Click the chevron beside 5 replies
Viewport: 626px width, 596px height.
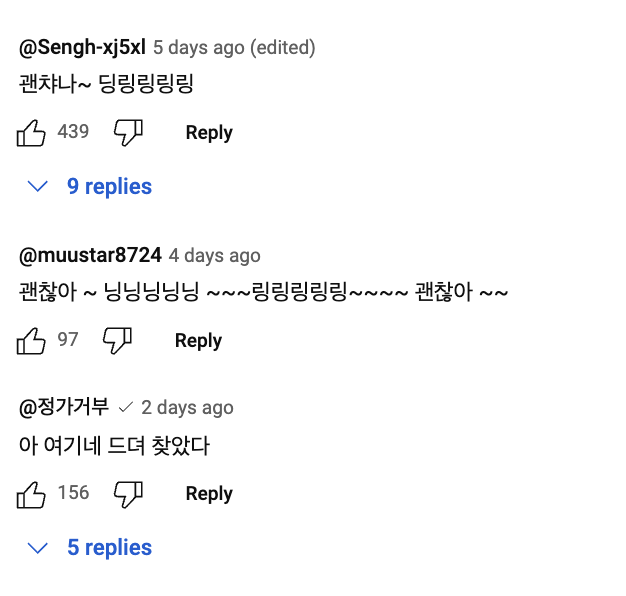[38, 548]
